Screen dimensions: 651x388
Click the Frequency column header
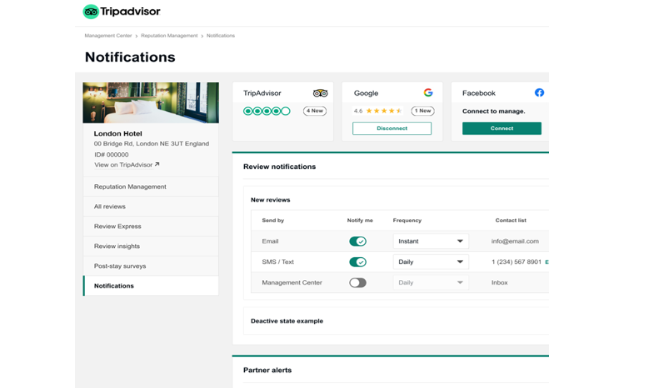tap(407, 220)
